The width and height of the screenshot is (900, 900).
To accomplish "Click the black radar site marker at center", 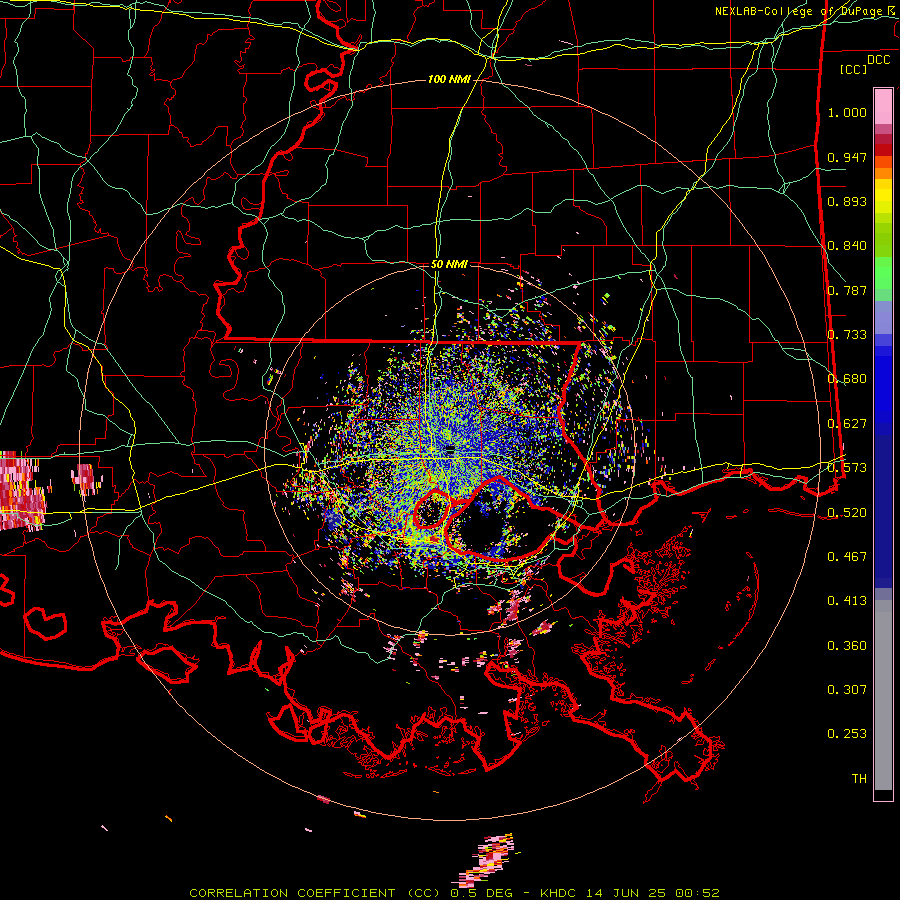I will (450, 449).
